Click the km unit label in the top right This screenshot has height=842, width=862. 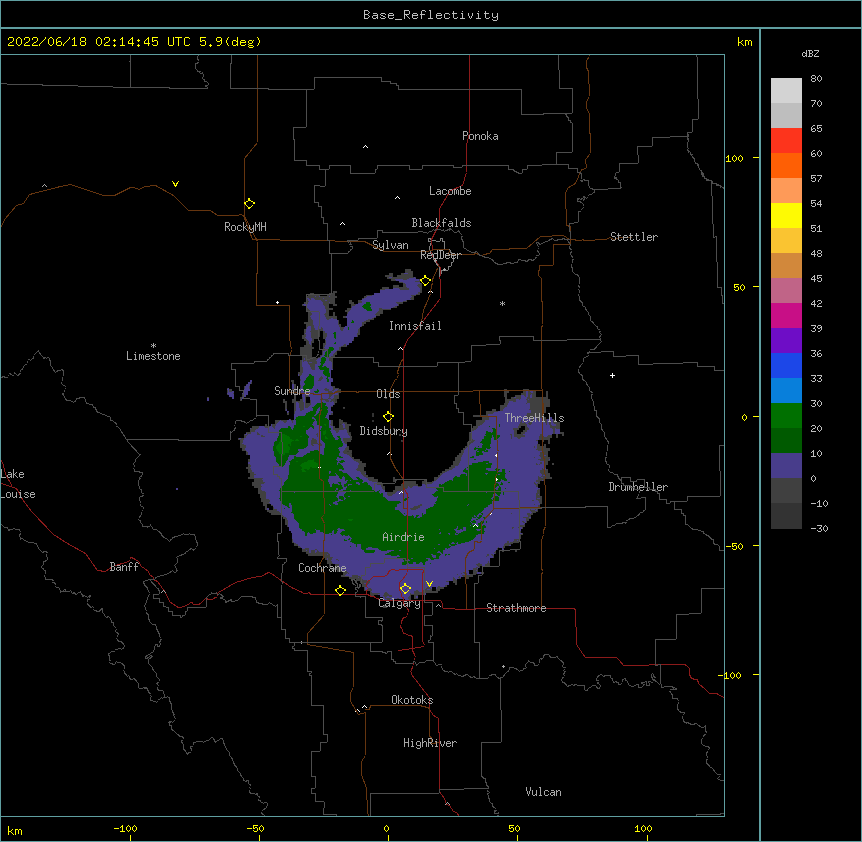click(x=745, y=42)
